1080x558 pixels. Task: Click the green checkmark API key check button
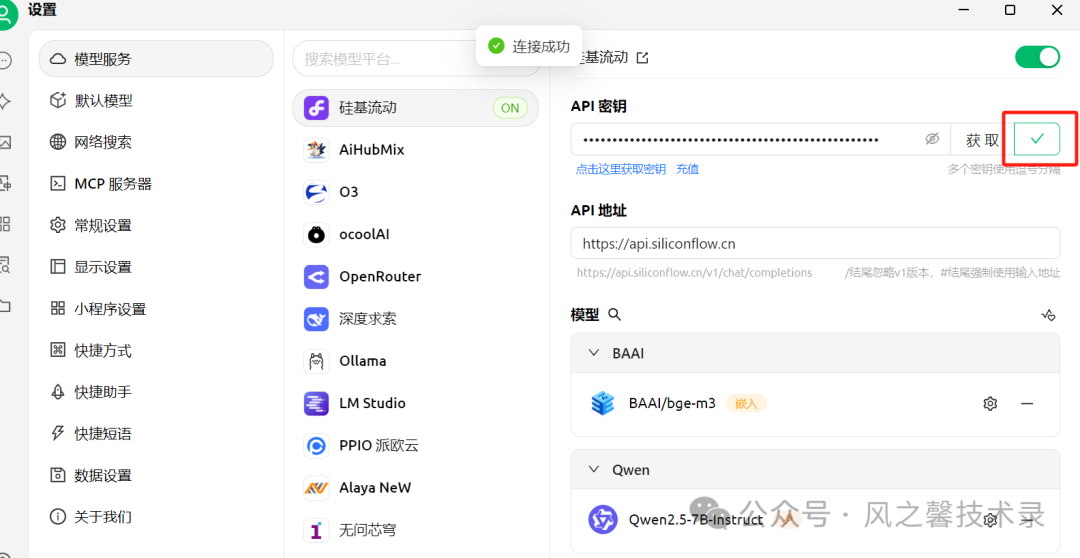click(1037, 139)
